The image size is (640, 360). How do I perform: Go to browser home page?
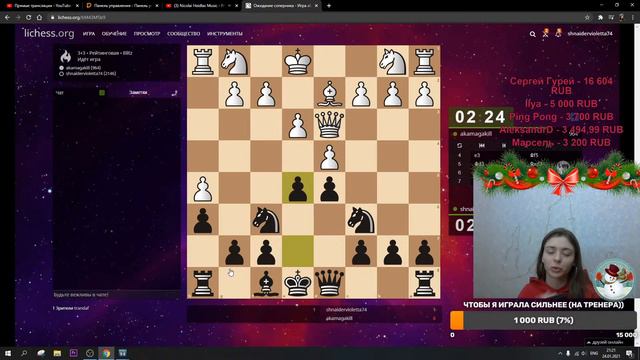tap(39, 18)
